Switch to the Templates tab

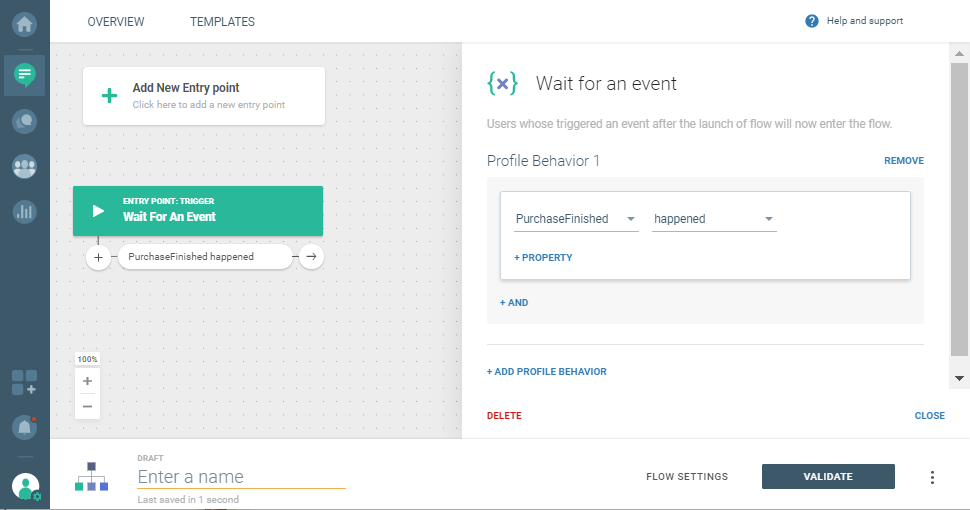click(x=222, y=21)
